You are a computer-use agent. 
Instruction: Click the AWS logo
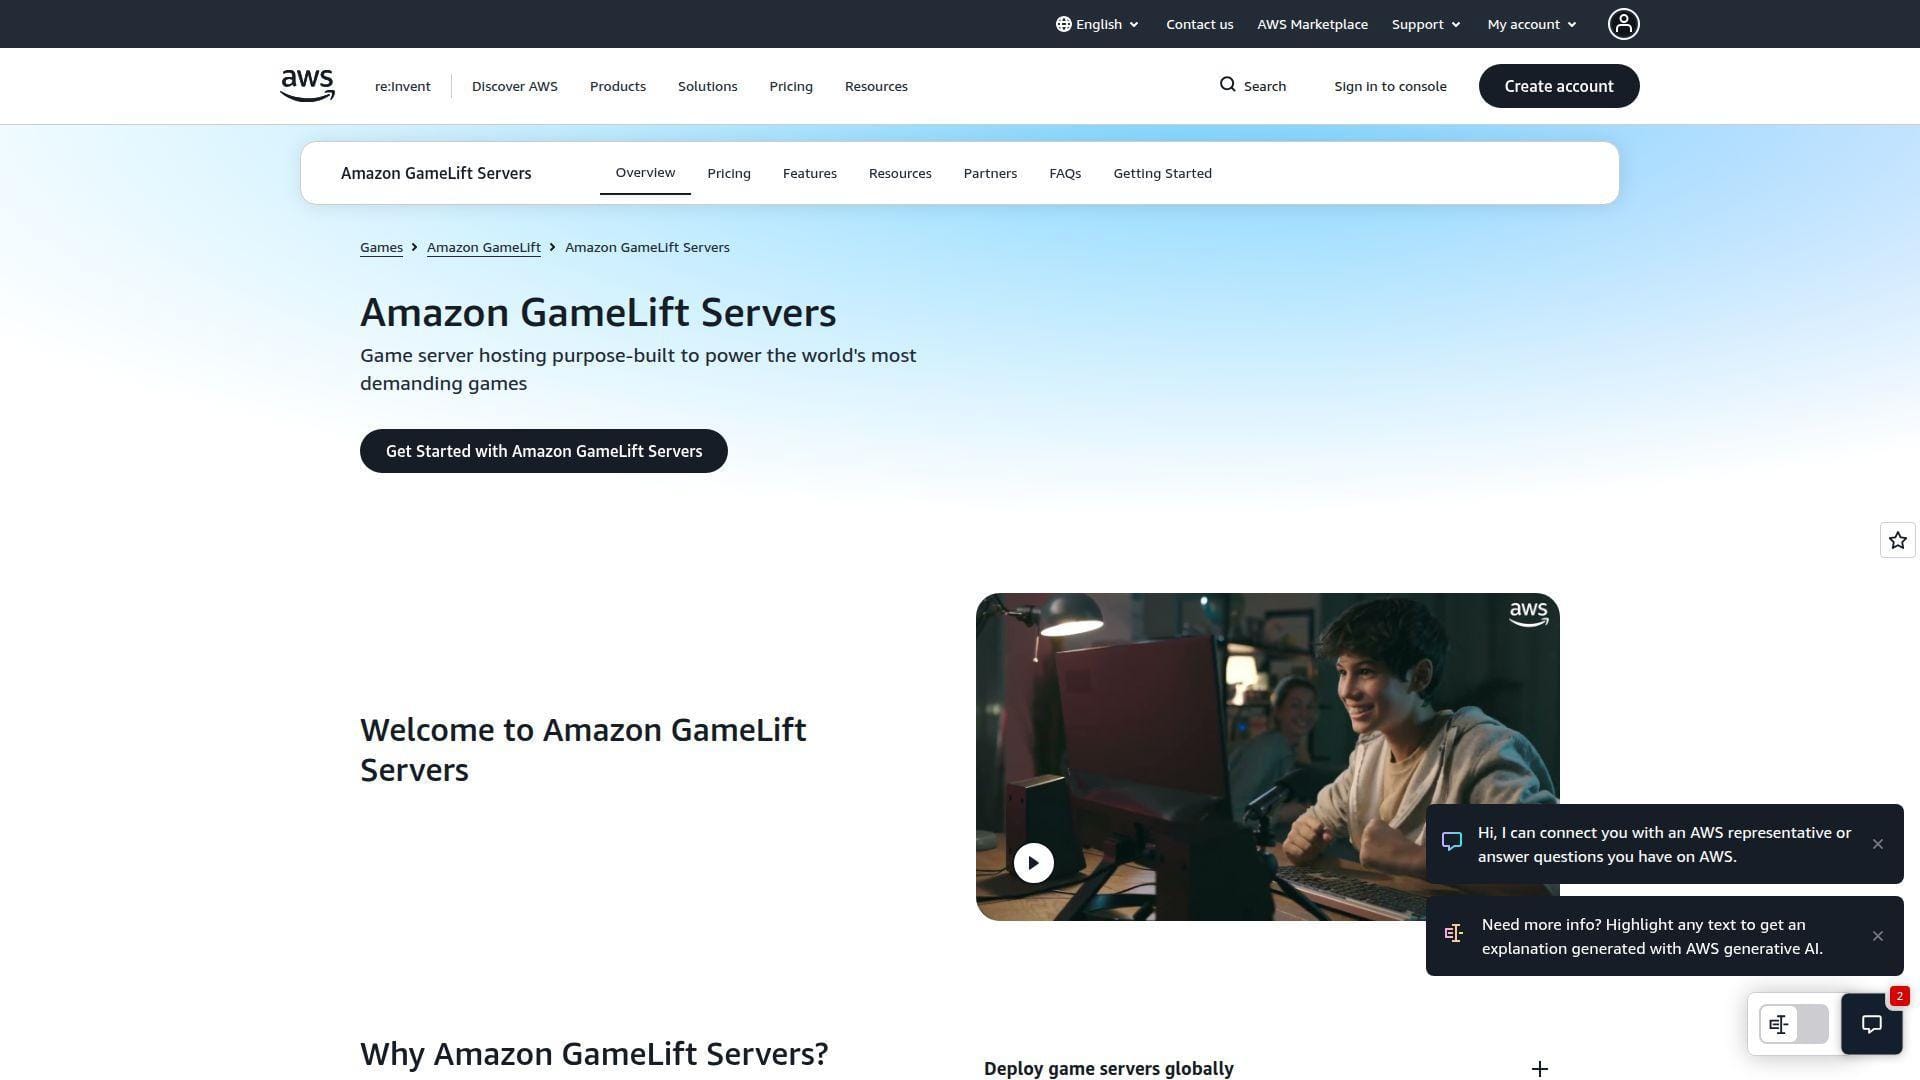pos(307,86)
